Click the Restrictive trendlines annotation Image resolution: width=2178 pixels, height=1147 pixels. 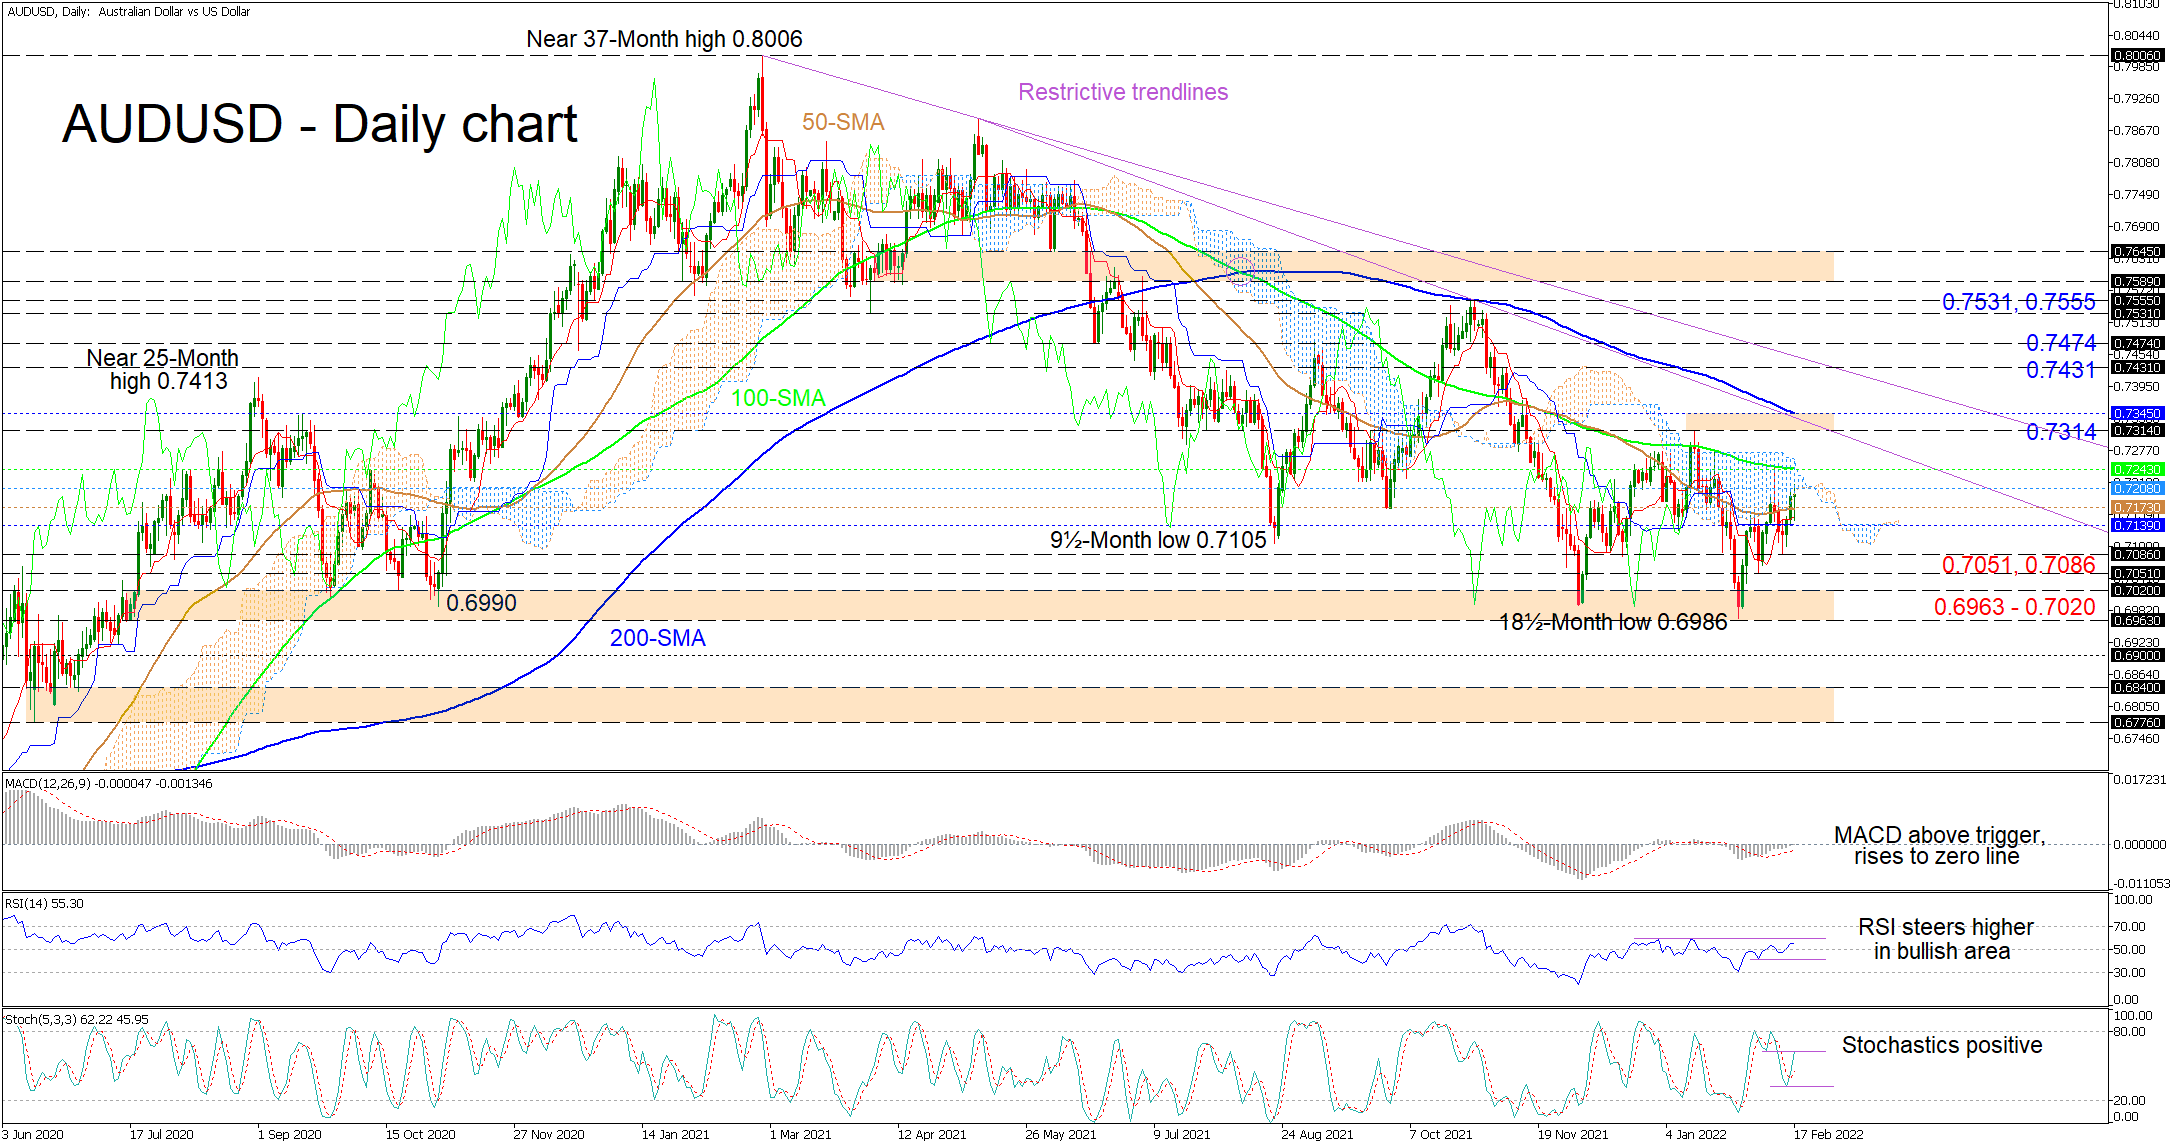[x=1122, y=92]
